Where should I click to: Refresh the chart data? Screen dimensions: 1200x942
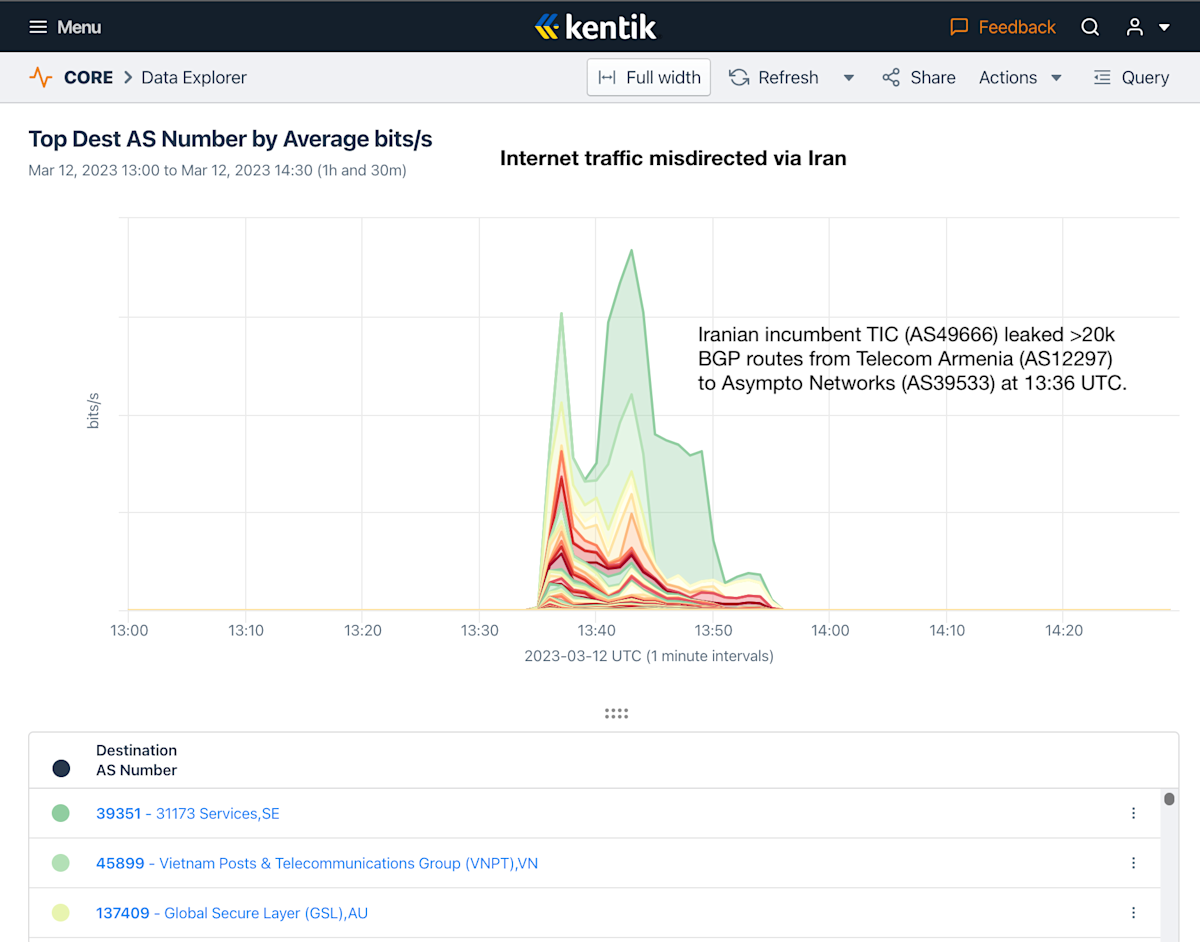(x=774, y=77)
